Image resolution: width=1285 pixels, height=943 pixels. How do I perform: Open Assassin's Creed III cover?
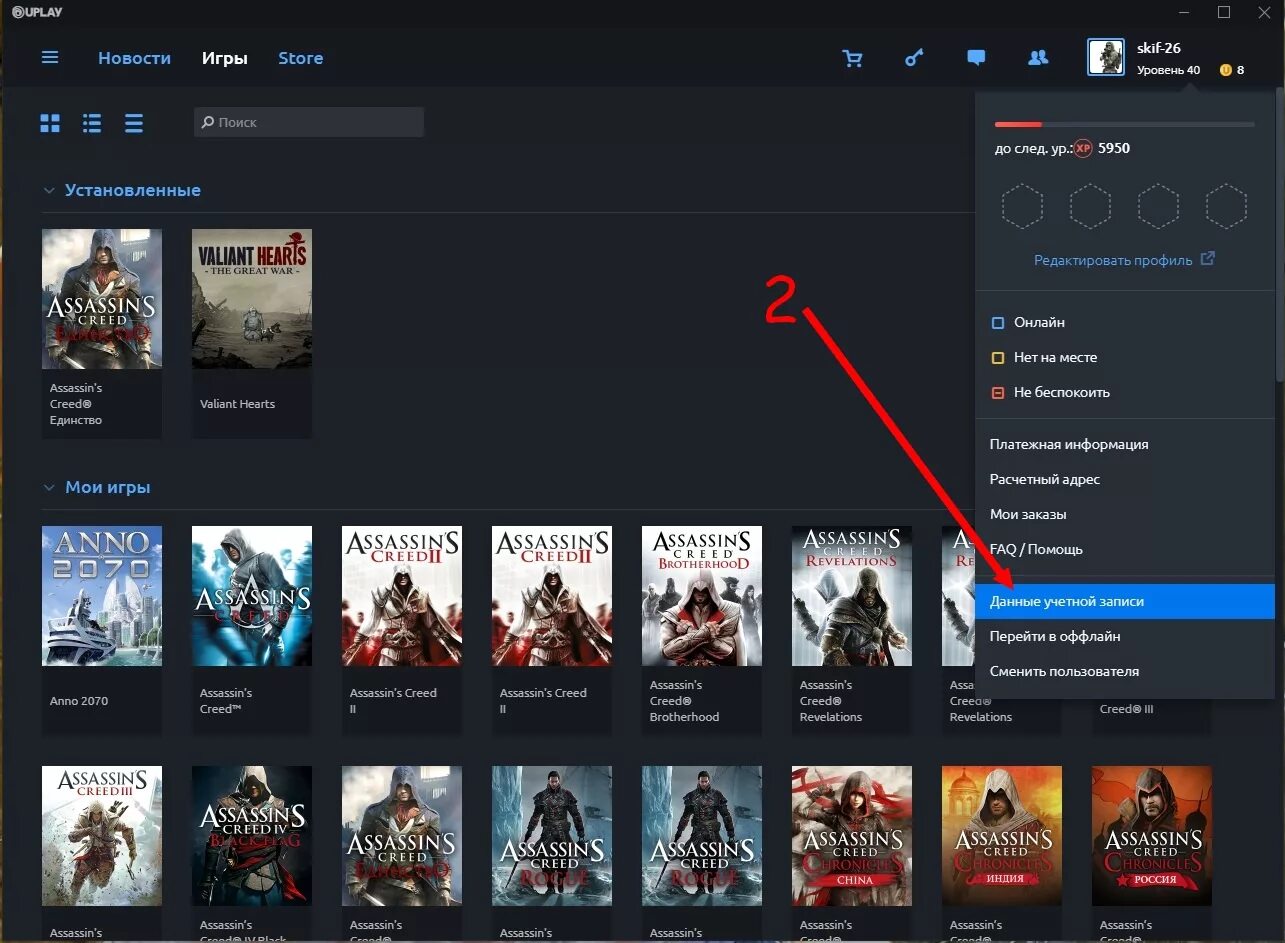pyautogui.click(x=102, y=836)
